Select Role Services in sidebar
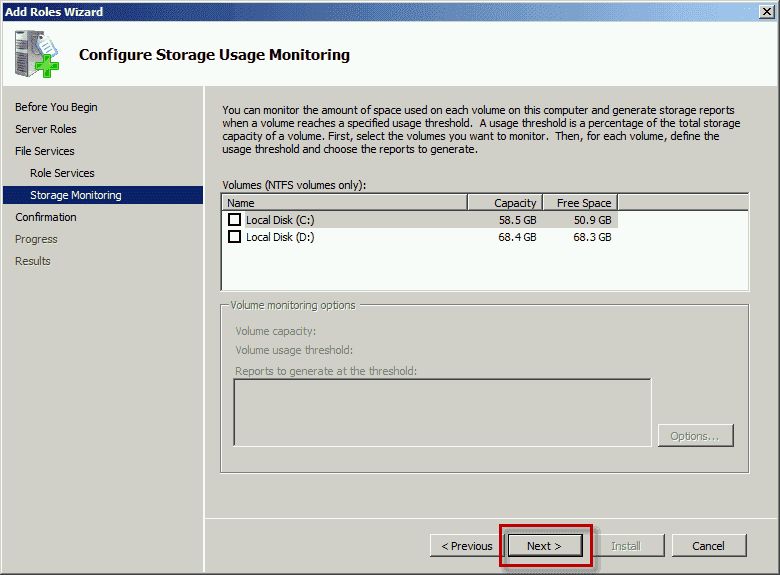Screen dimensions: 780x575 click(x=62, y=173)
